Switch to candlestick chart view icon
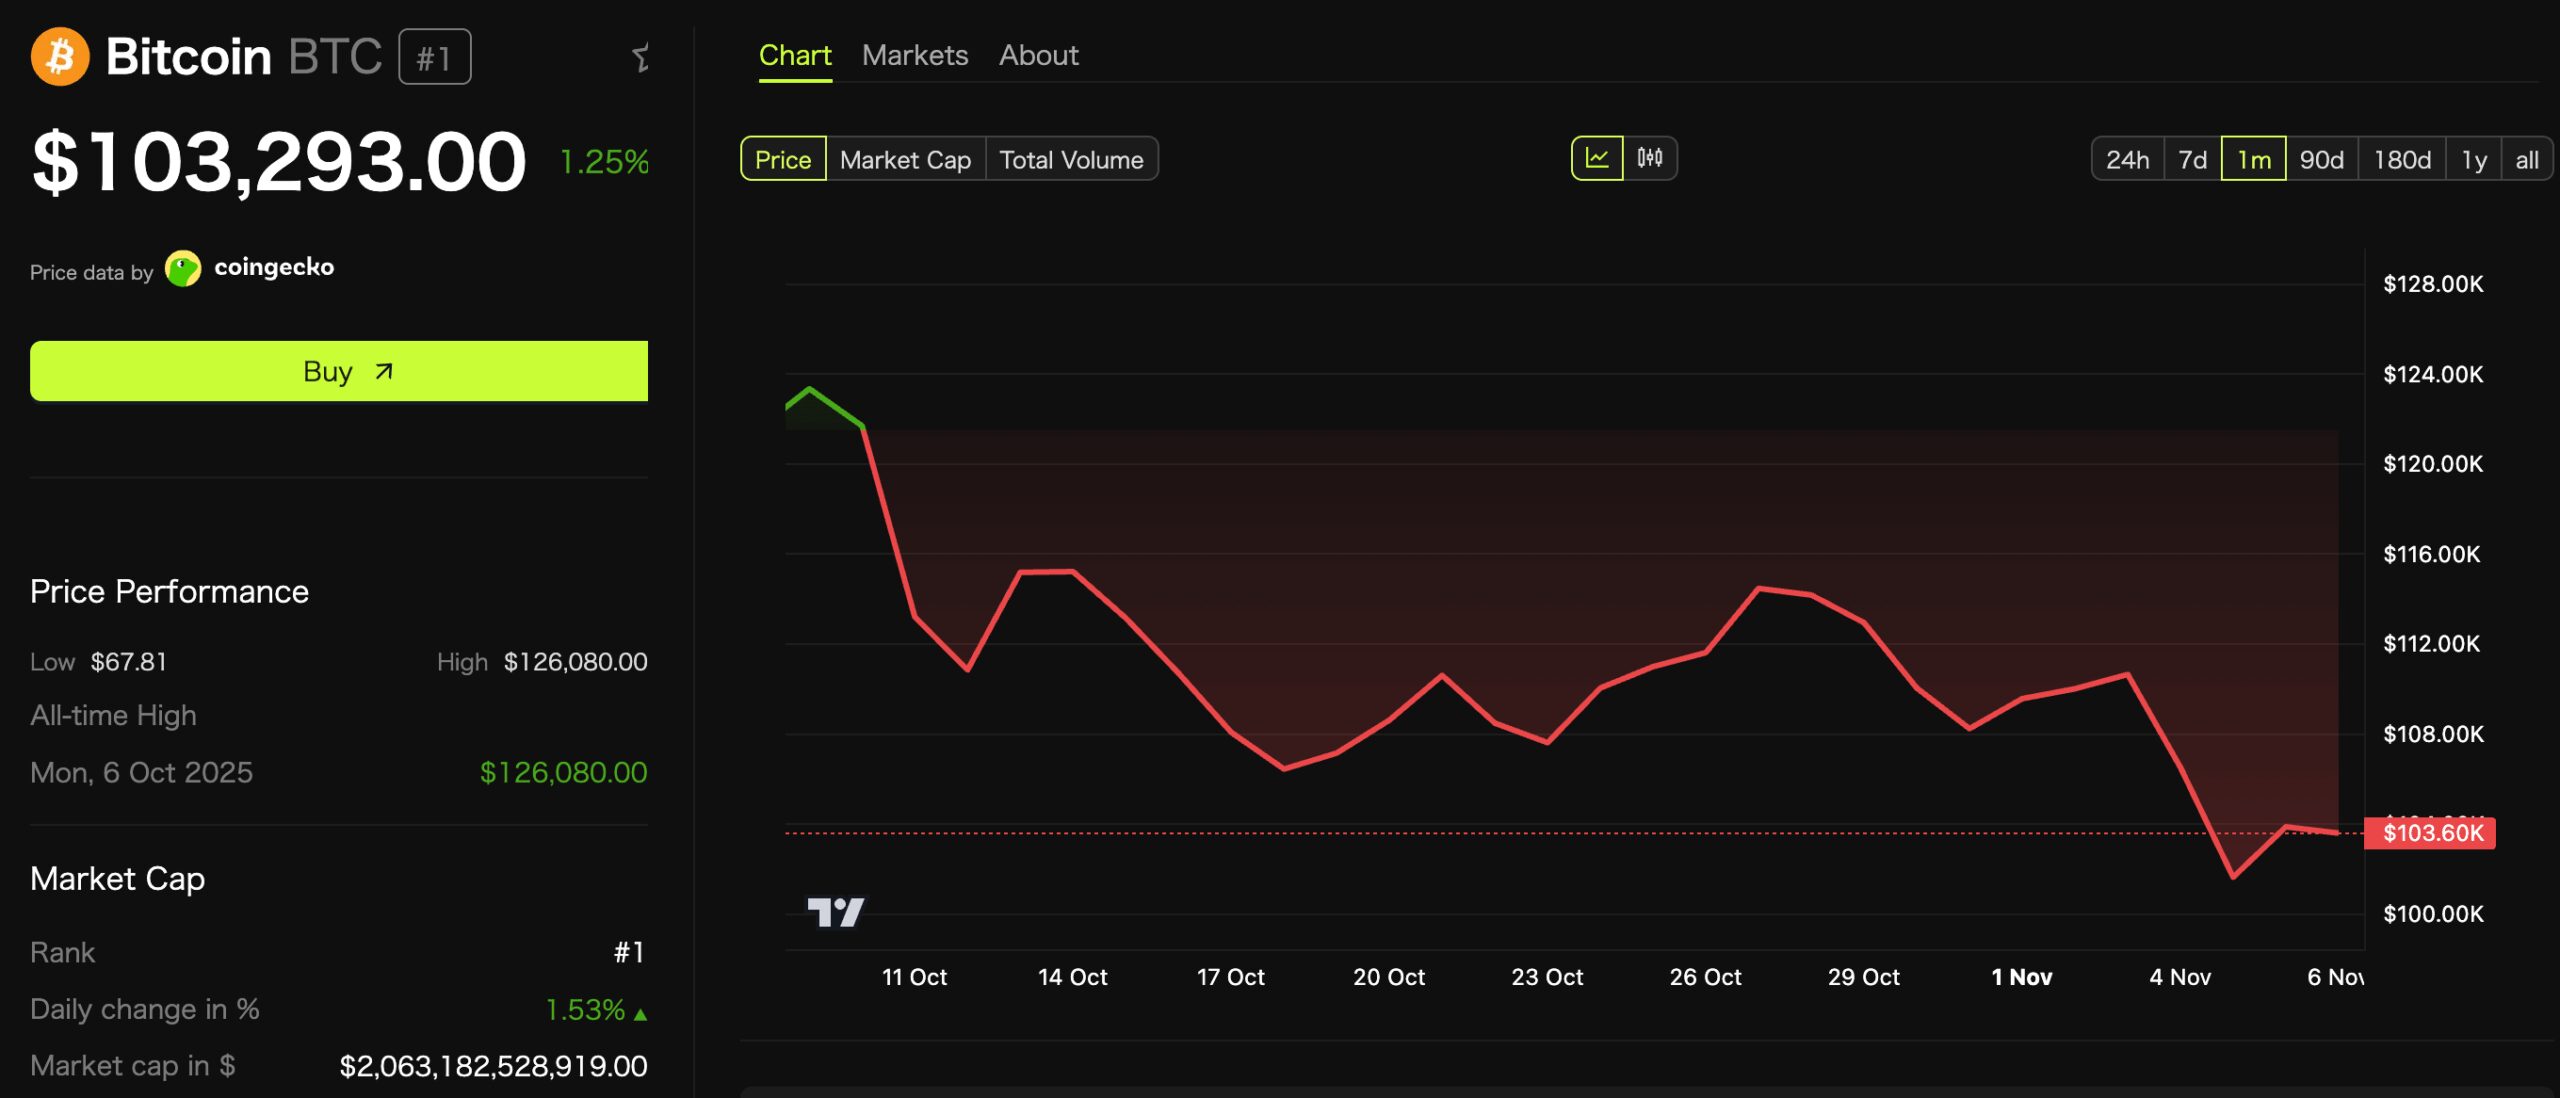2560x1098 pixels. (x=1649, y=158)
